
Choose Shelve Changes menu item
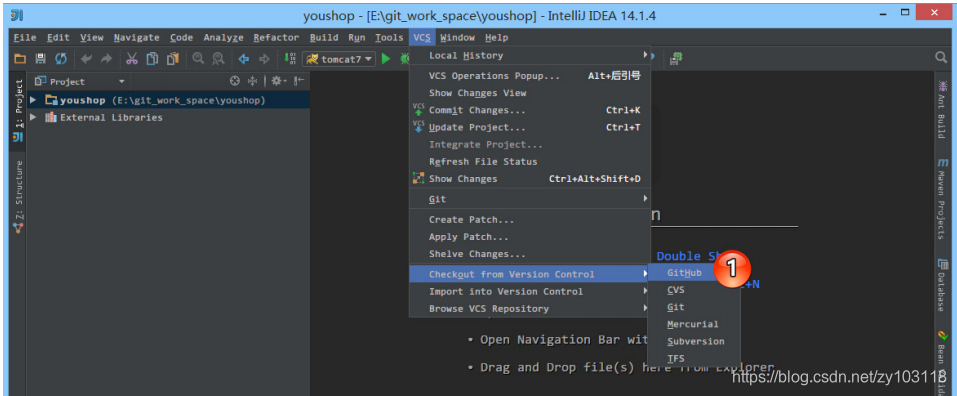click(x=530, y=254)
